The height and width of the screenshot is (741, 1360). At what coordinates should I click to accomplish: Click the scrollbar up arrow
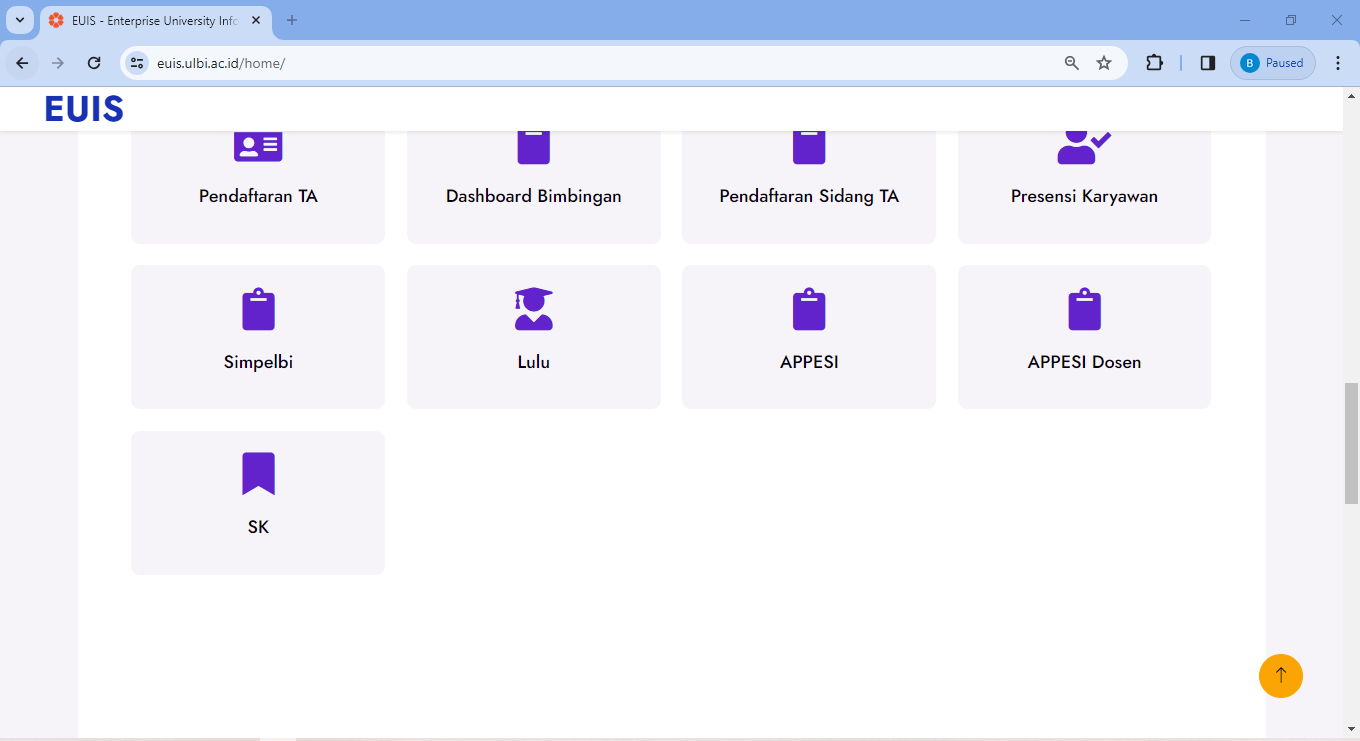click(x=1351, y=96)
